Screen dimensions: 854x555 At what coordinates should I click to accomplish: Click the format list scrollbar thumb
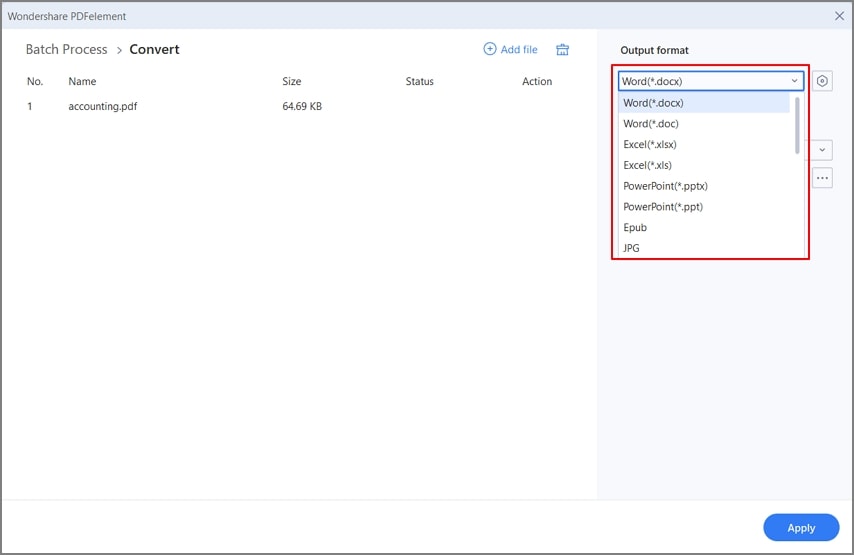(x=797, y=126)
